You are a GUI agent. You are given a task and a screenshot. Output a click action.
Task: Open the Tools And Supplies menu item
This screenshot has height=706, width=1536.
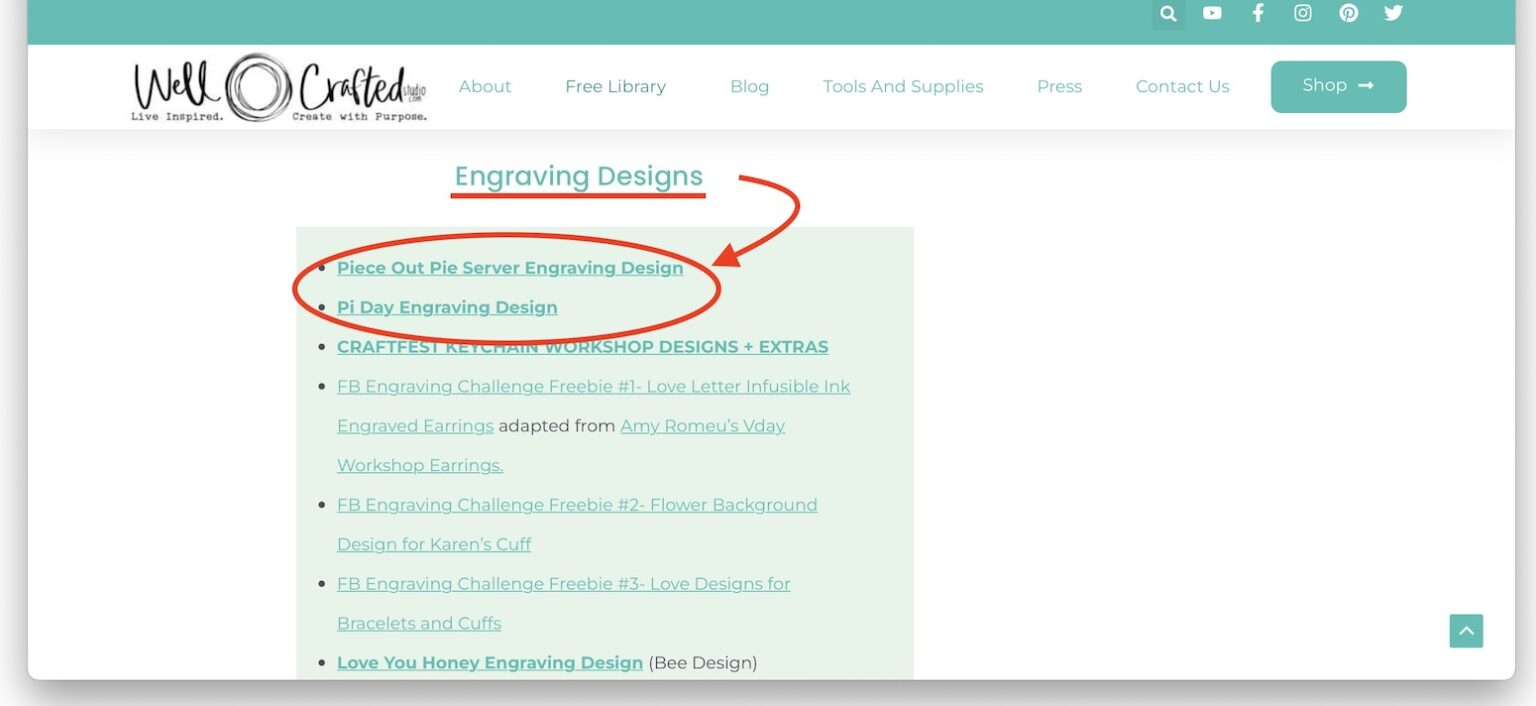tap(902, 86)
